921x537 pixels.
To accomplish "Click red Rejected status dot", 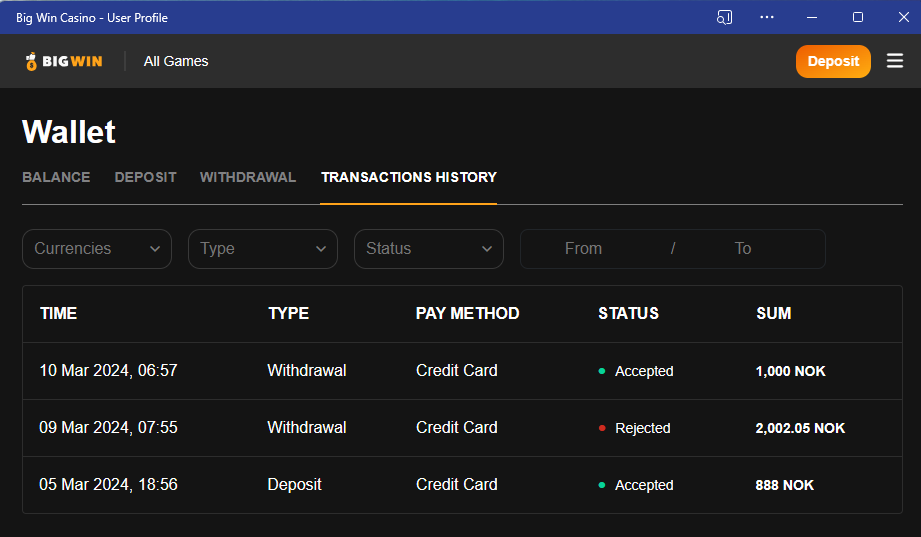I will click(602, 428).
